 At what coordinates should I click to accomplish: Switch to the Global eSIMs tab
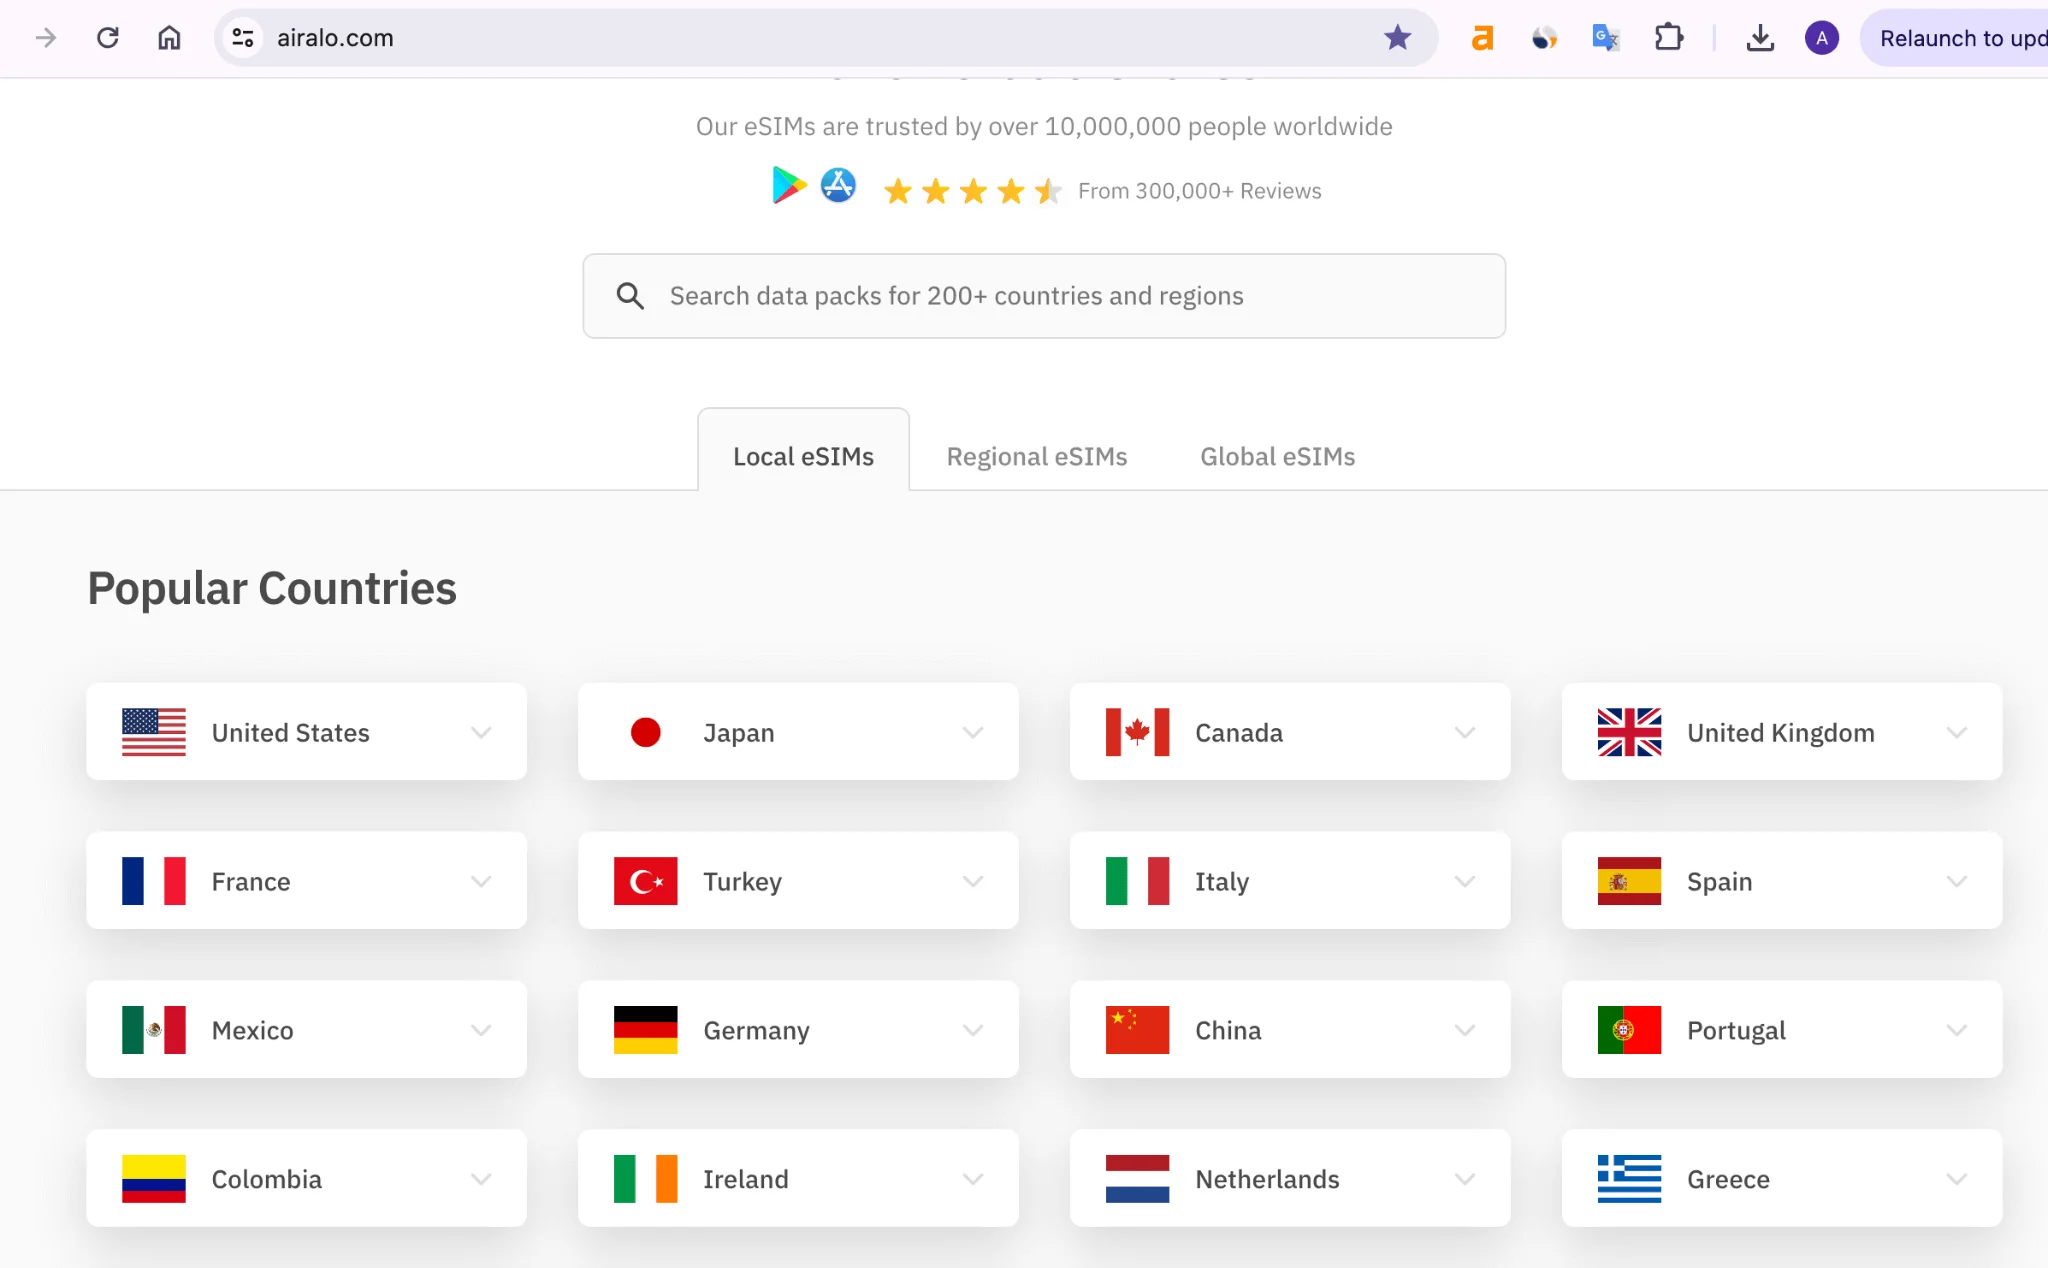point(1277,456)
